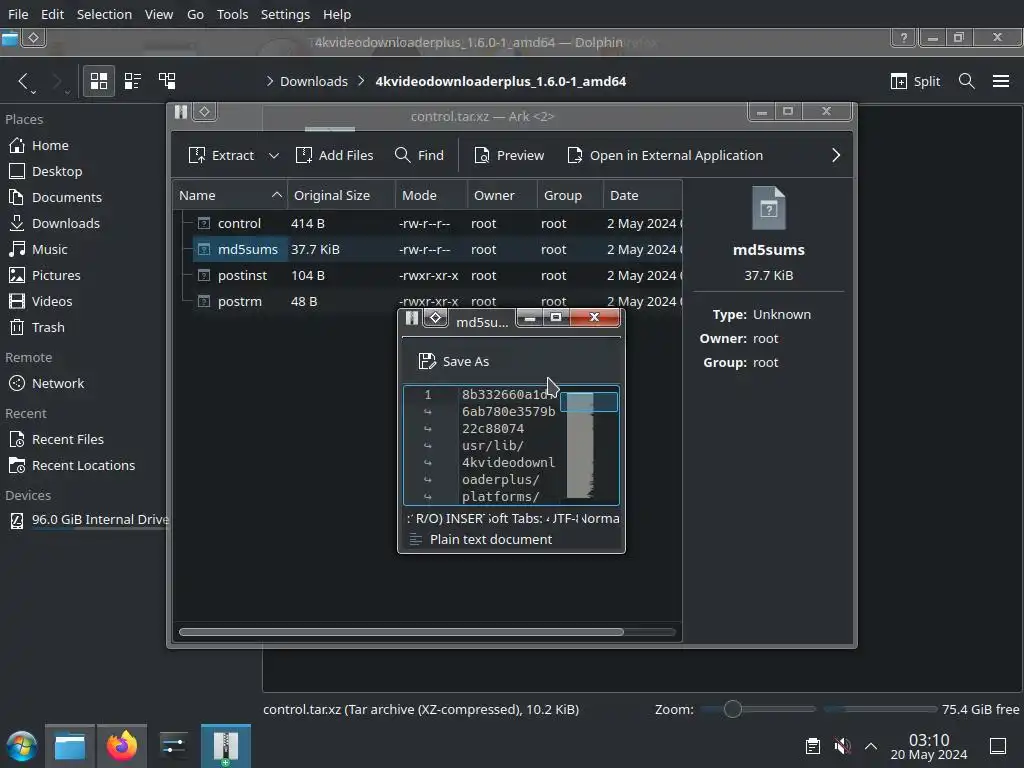Open Tools menu
Screen dimensions: 1024x768
tap(232, 14)
